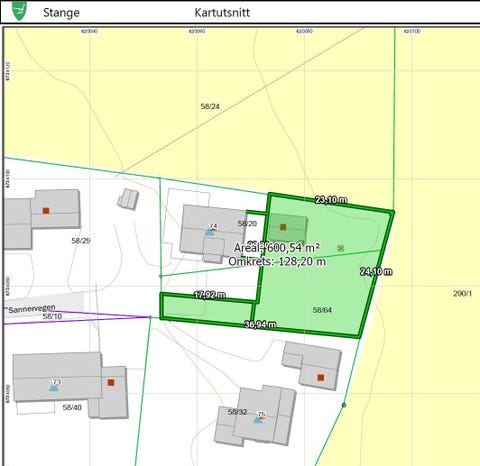The image size is (480, 466).
Task: Click the 36,94 m boundary measurement
Action: click(x=260, y=324)
